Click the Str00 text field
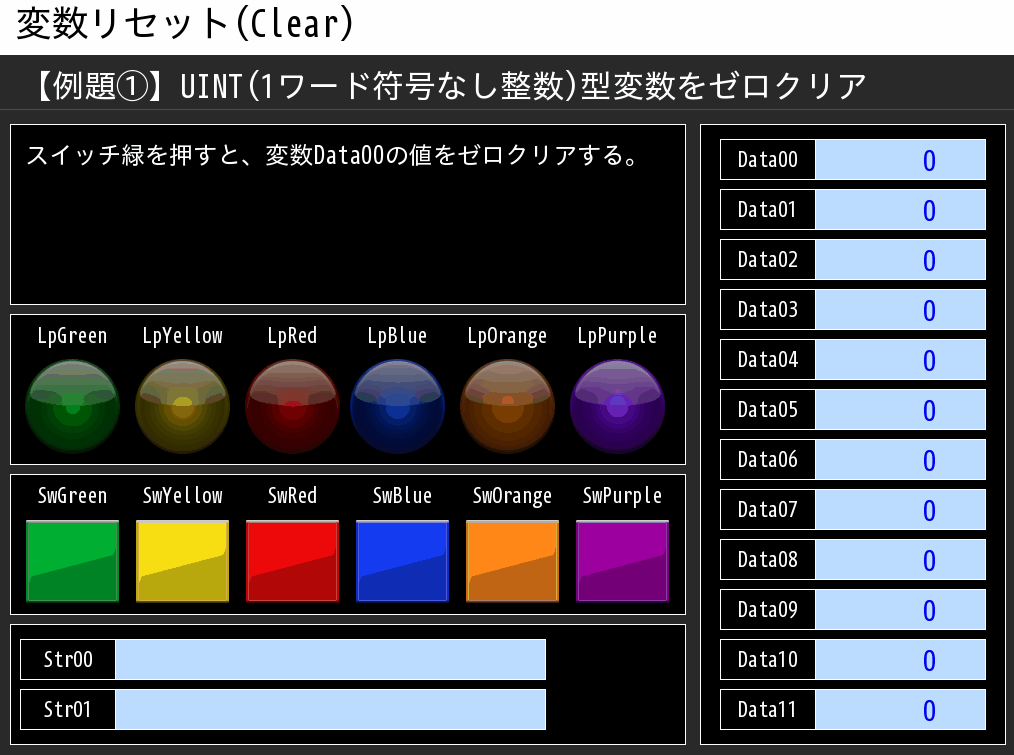Screen dimensions: 1014x755 [x=330, y=659]
